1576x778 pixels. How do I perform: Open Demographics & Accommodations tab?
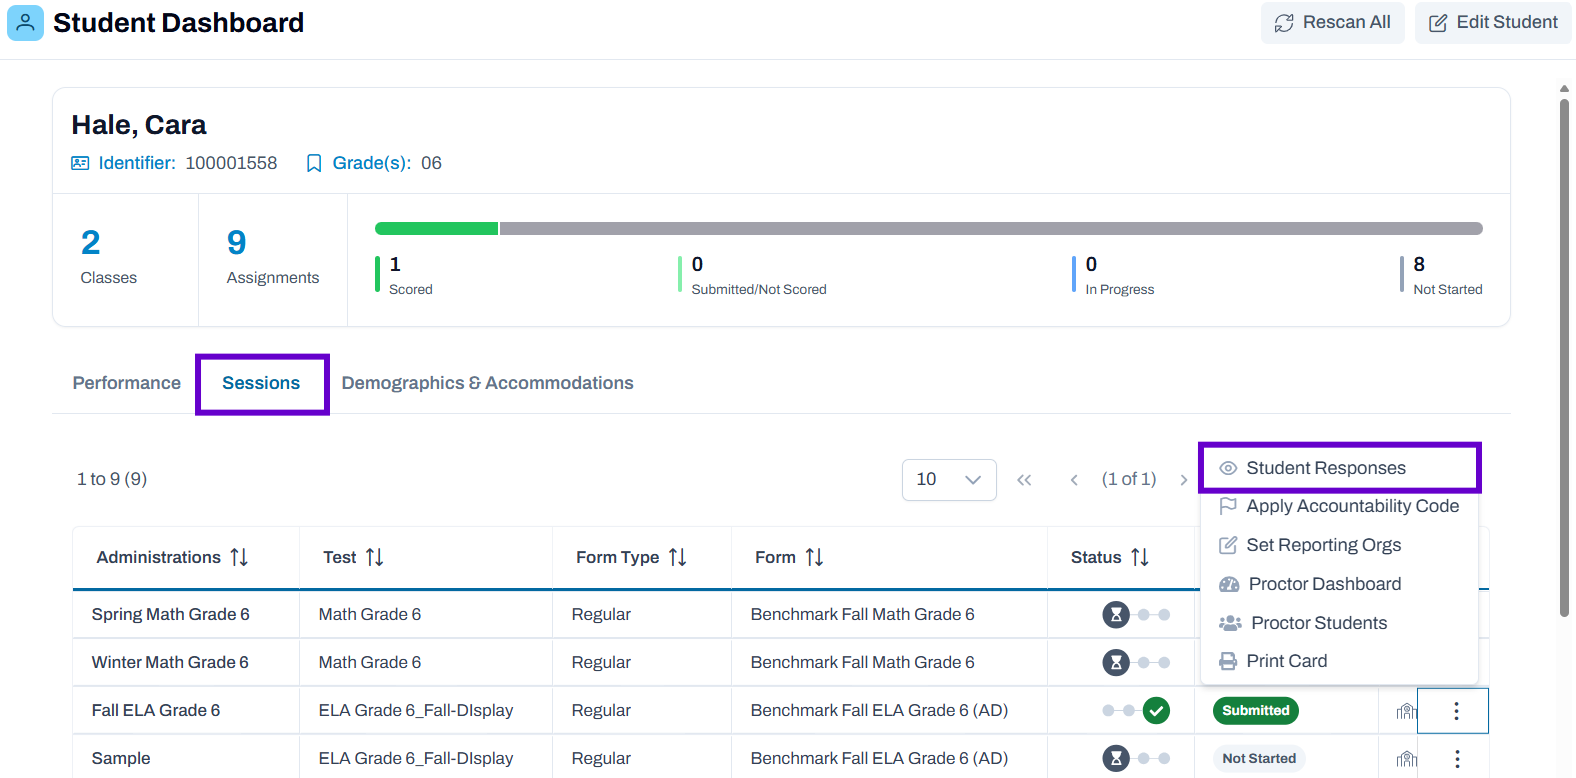click(487, 383)
